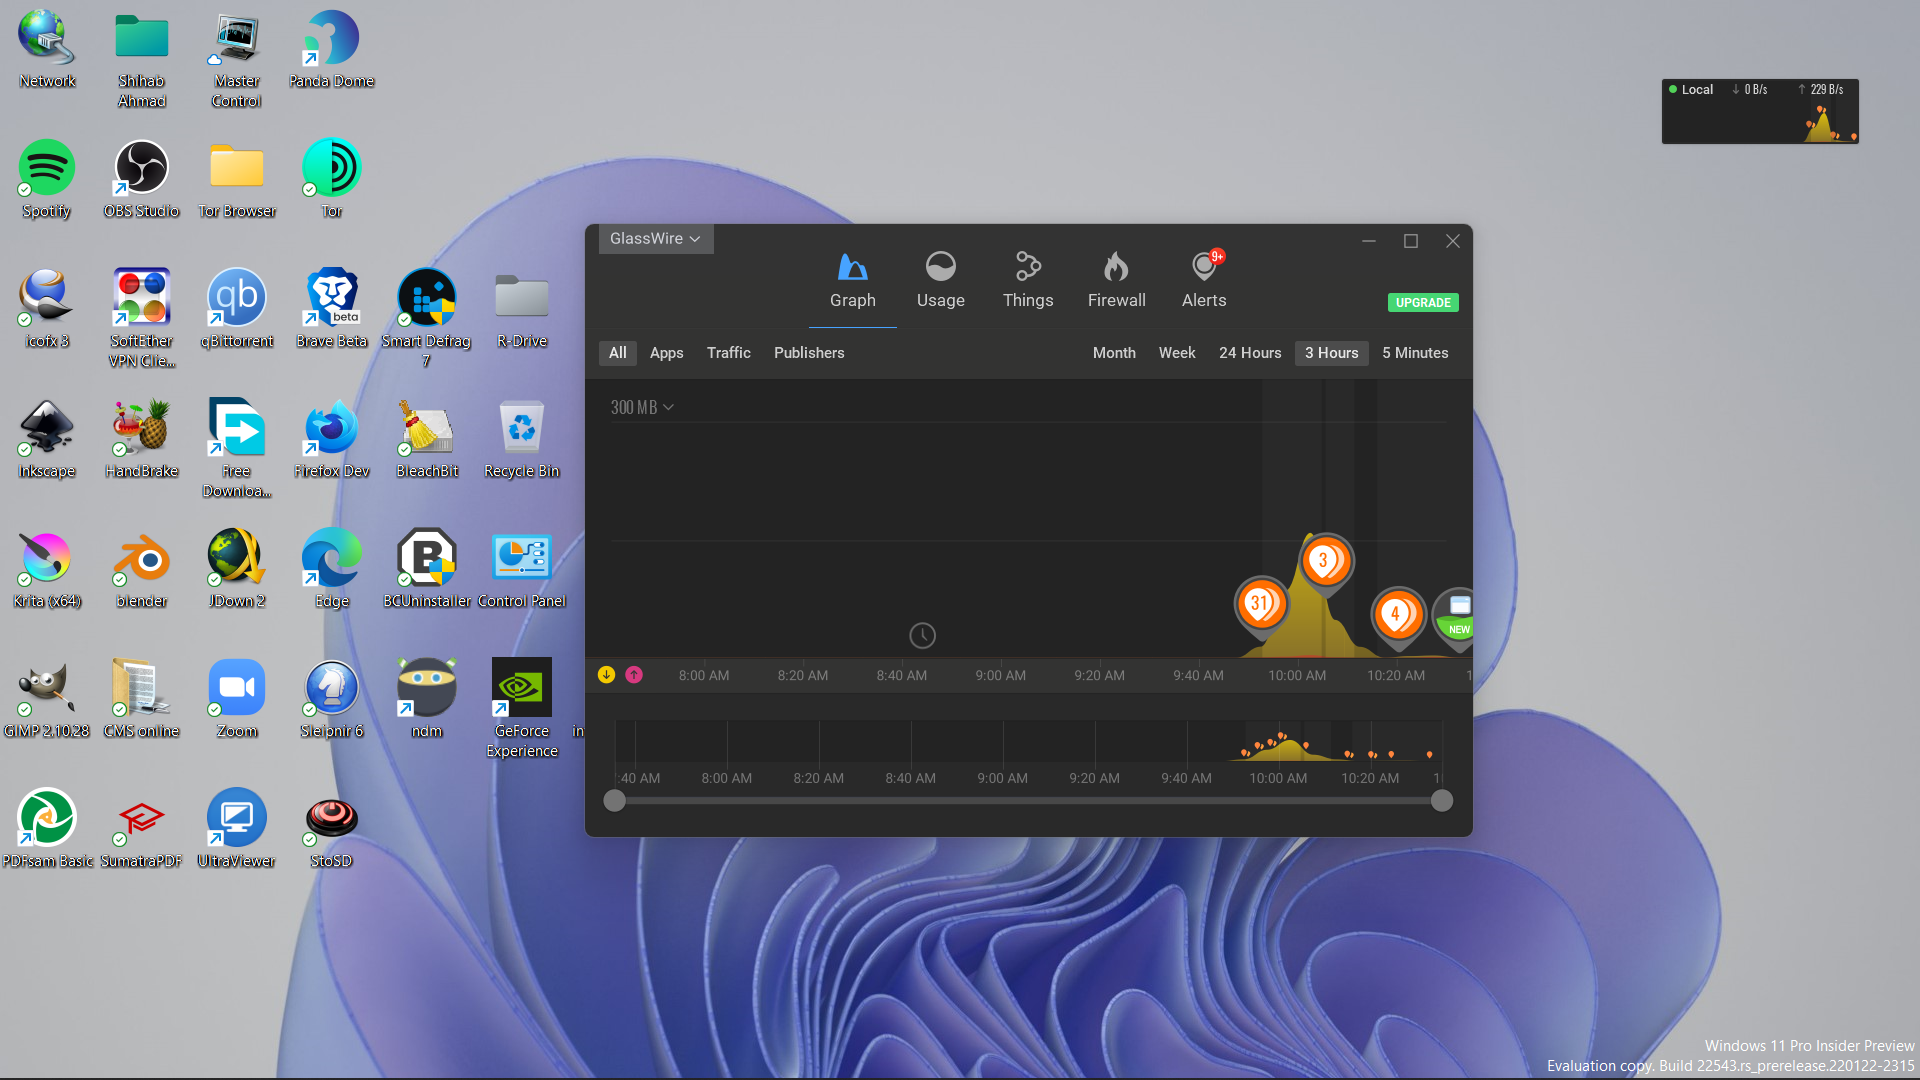Set time range to 3 Hours
The height and width of the screenshot is (1080, 1920).
(x=1332, y=353)
